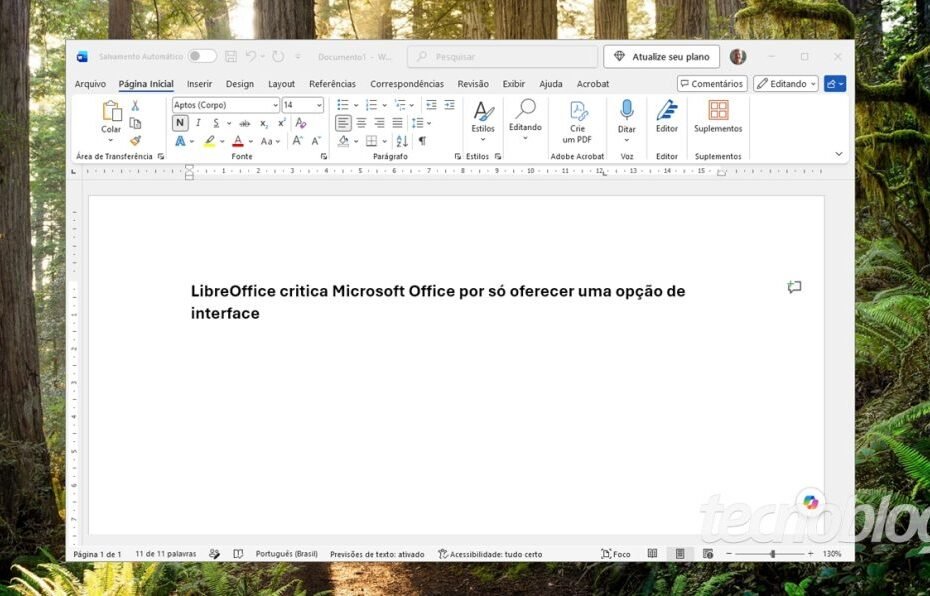
Task: Switch to the Design tab
Action: click(x=240, y=84)
